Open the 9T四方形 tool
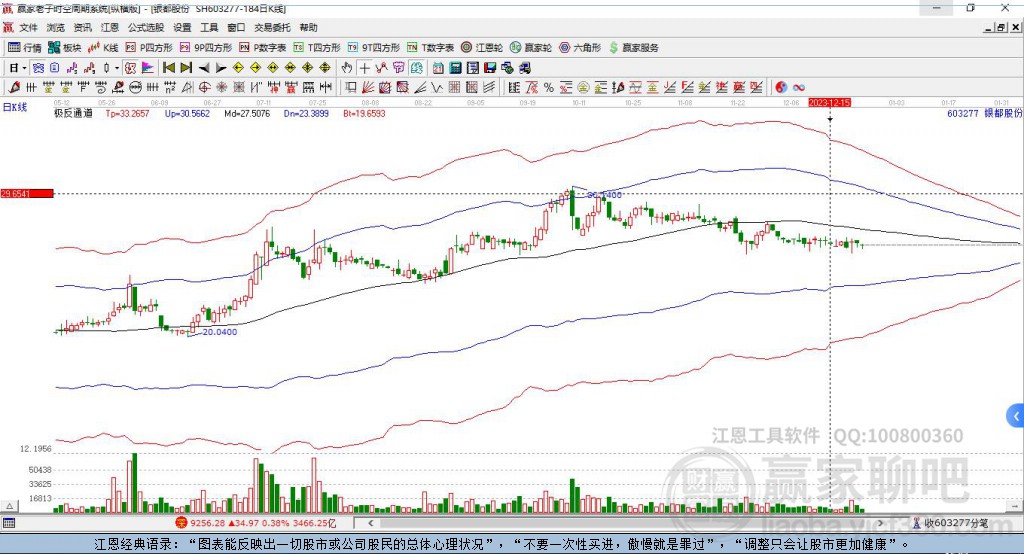Screen dimensions: 1024x554 [374, 48]
